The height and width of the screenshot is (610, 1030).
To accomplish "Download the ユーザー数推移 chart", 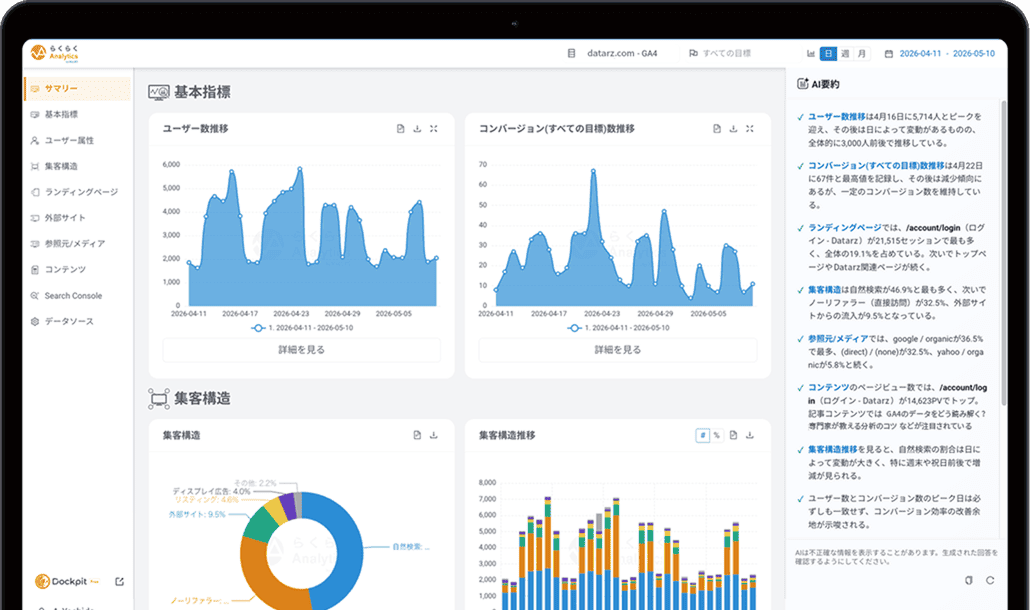I will [417, 129].
